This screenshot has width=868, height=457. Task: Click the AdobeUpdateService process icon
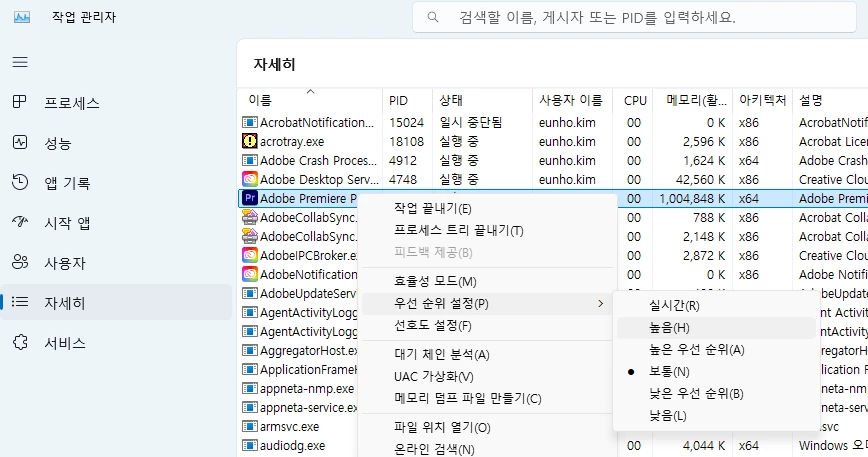click(x=250, y=293)
